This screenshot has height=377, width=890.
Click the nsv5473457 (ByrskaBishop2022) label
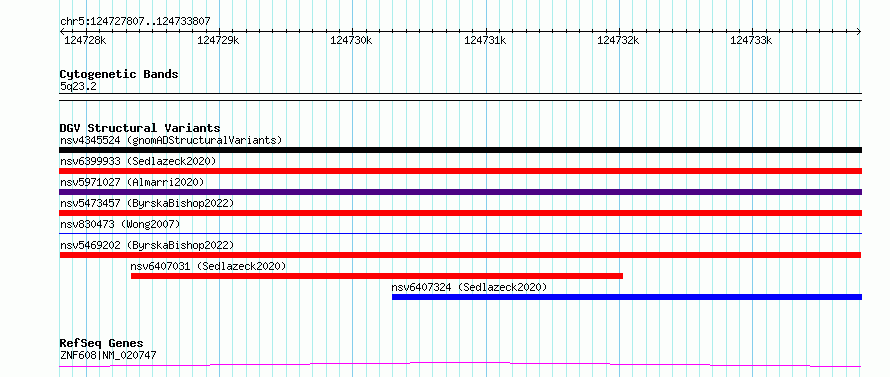tap(146, 203)
